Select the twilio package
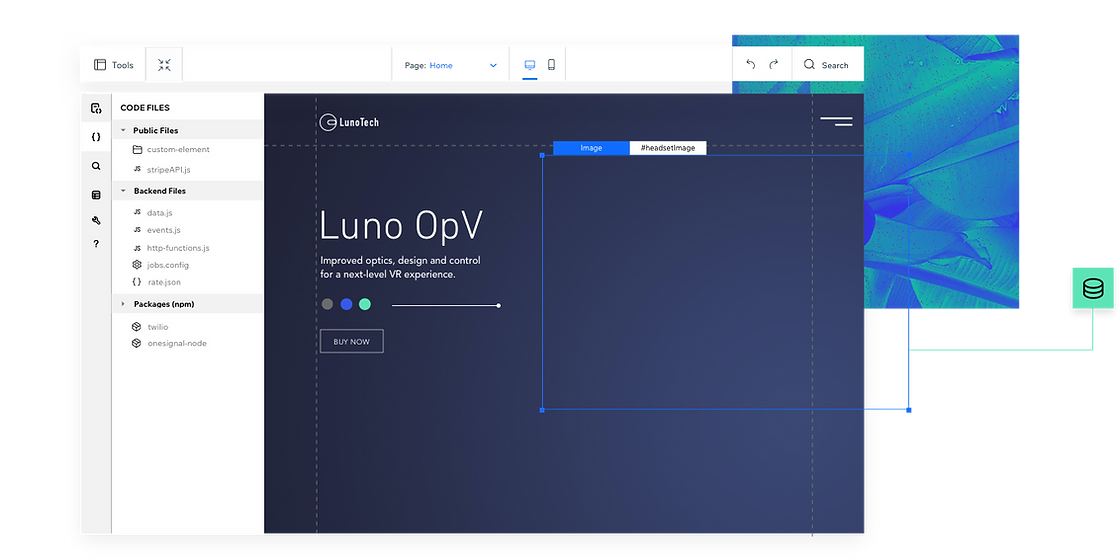 click(x=157, y=326)
